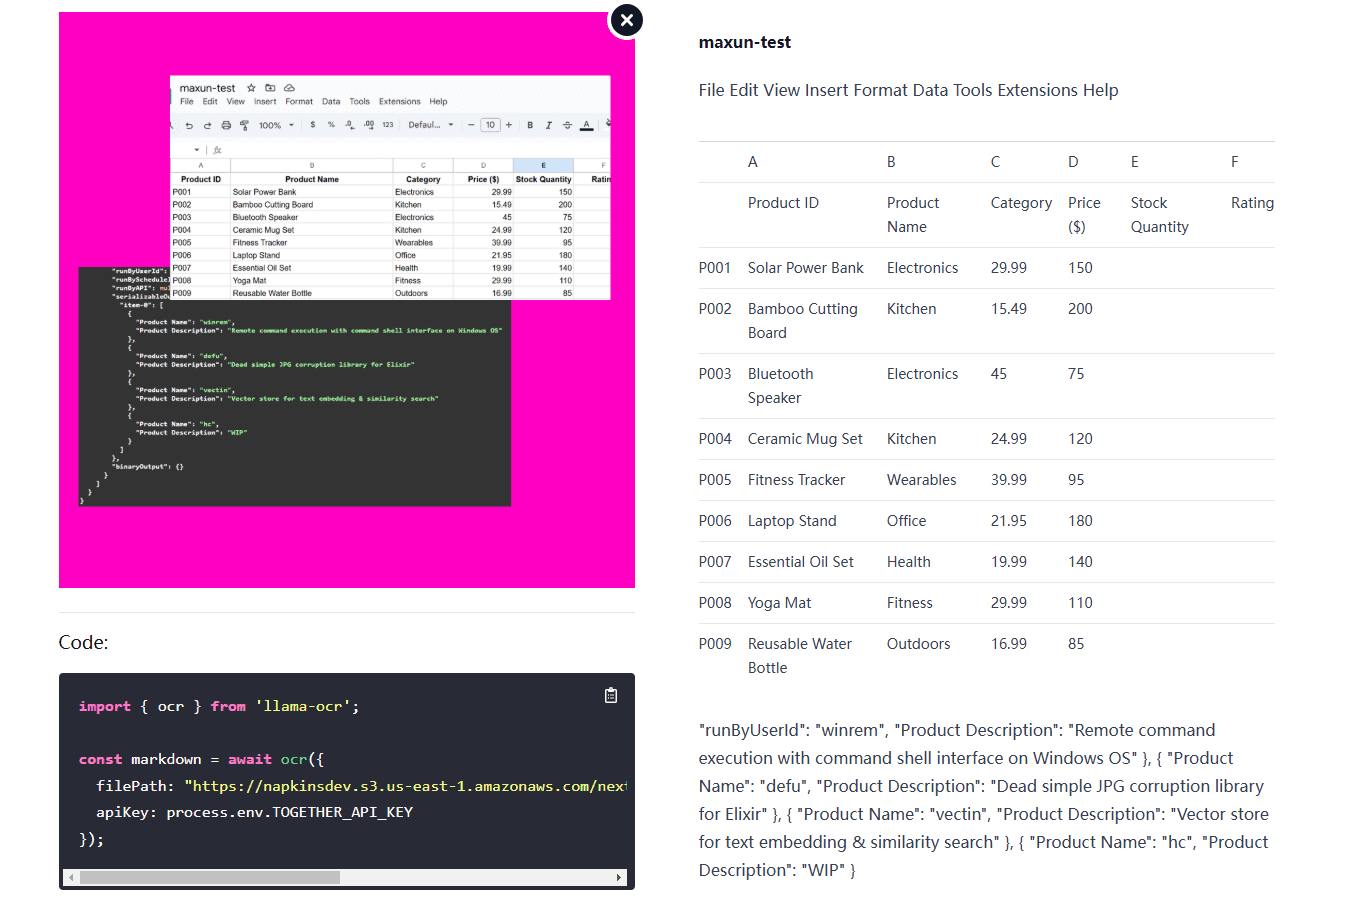Viewport: 1349px width, 897px height.
Task: Open the uploaded spreadsheet screenshot image
Action: tap(347, 300)
